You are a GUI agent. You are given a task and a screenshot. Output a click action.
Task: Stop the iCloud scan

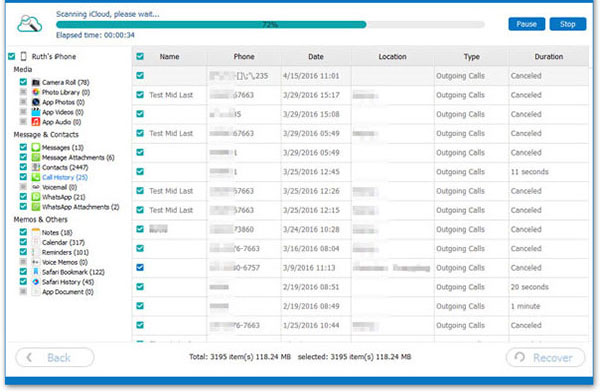coord(568,24)
